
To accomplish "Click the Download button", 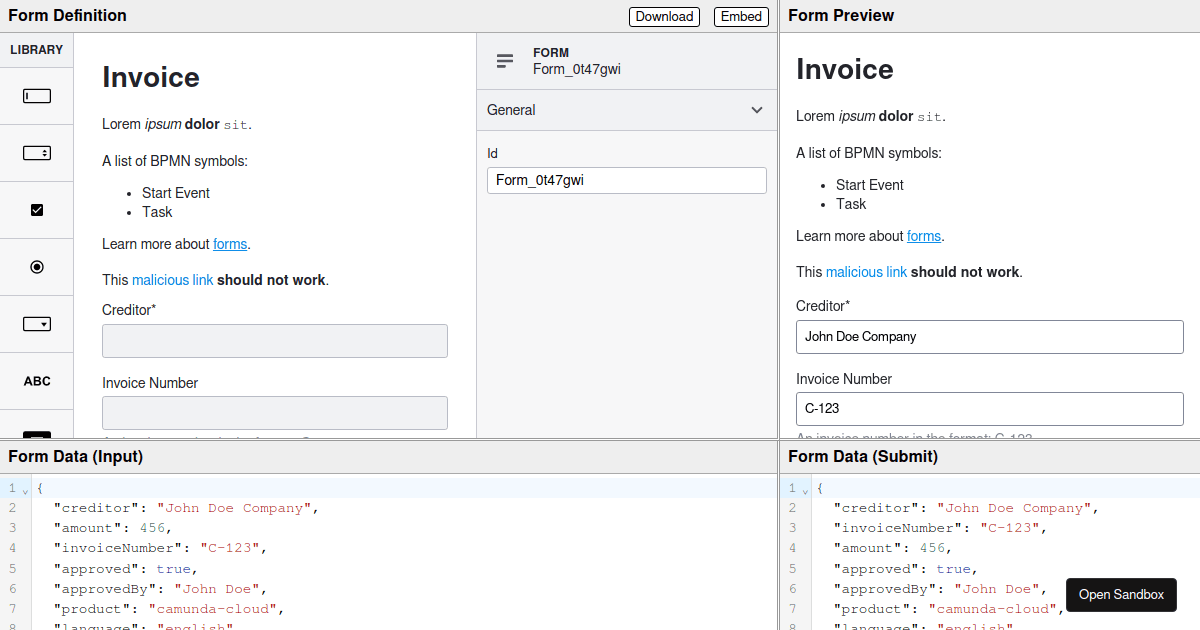I will point(664,16).
